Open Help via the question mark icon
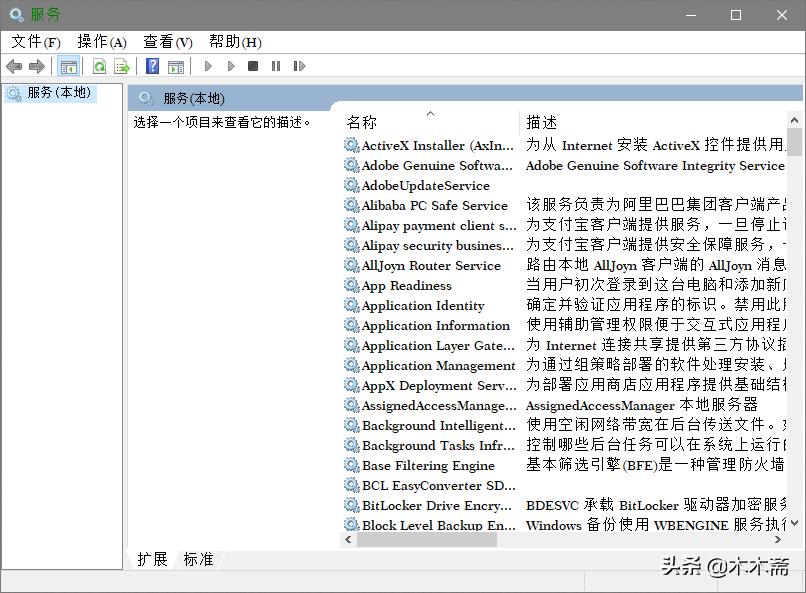 [153, 66]
